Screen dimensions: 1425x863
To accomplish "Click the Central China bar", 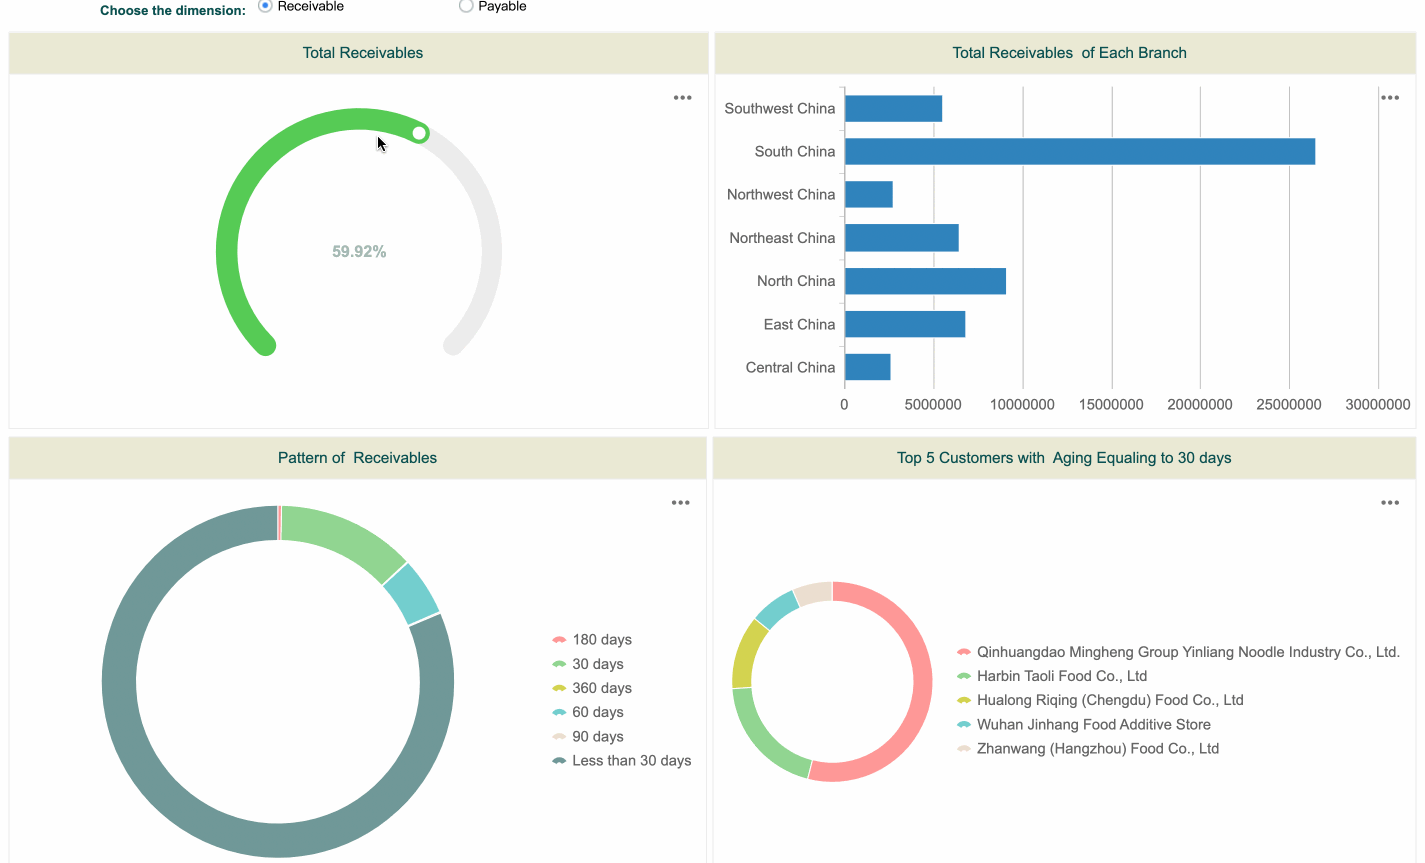I will pyautogui.click(x=868, y=367).
